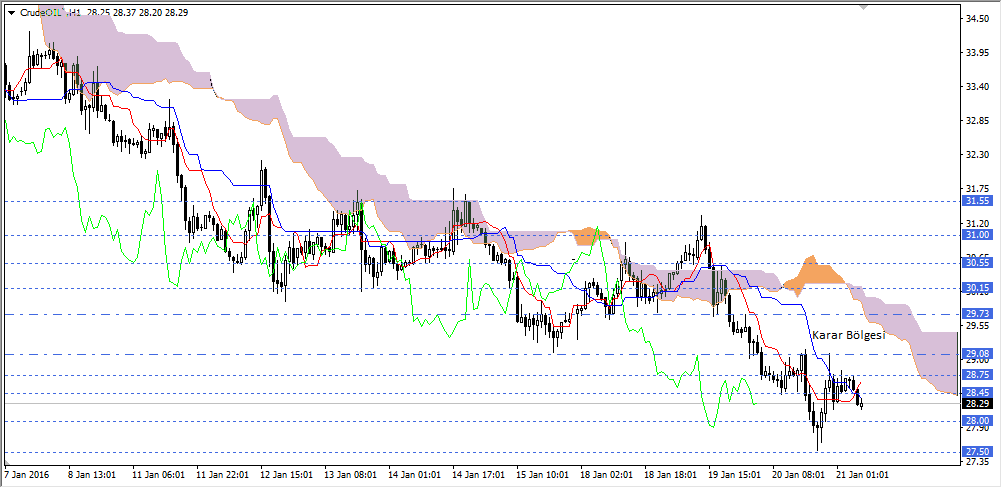Click the 31.00 price level label

tap(976, 234)
